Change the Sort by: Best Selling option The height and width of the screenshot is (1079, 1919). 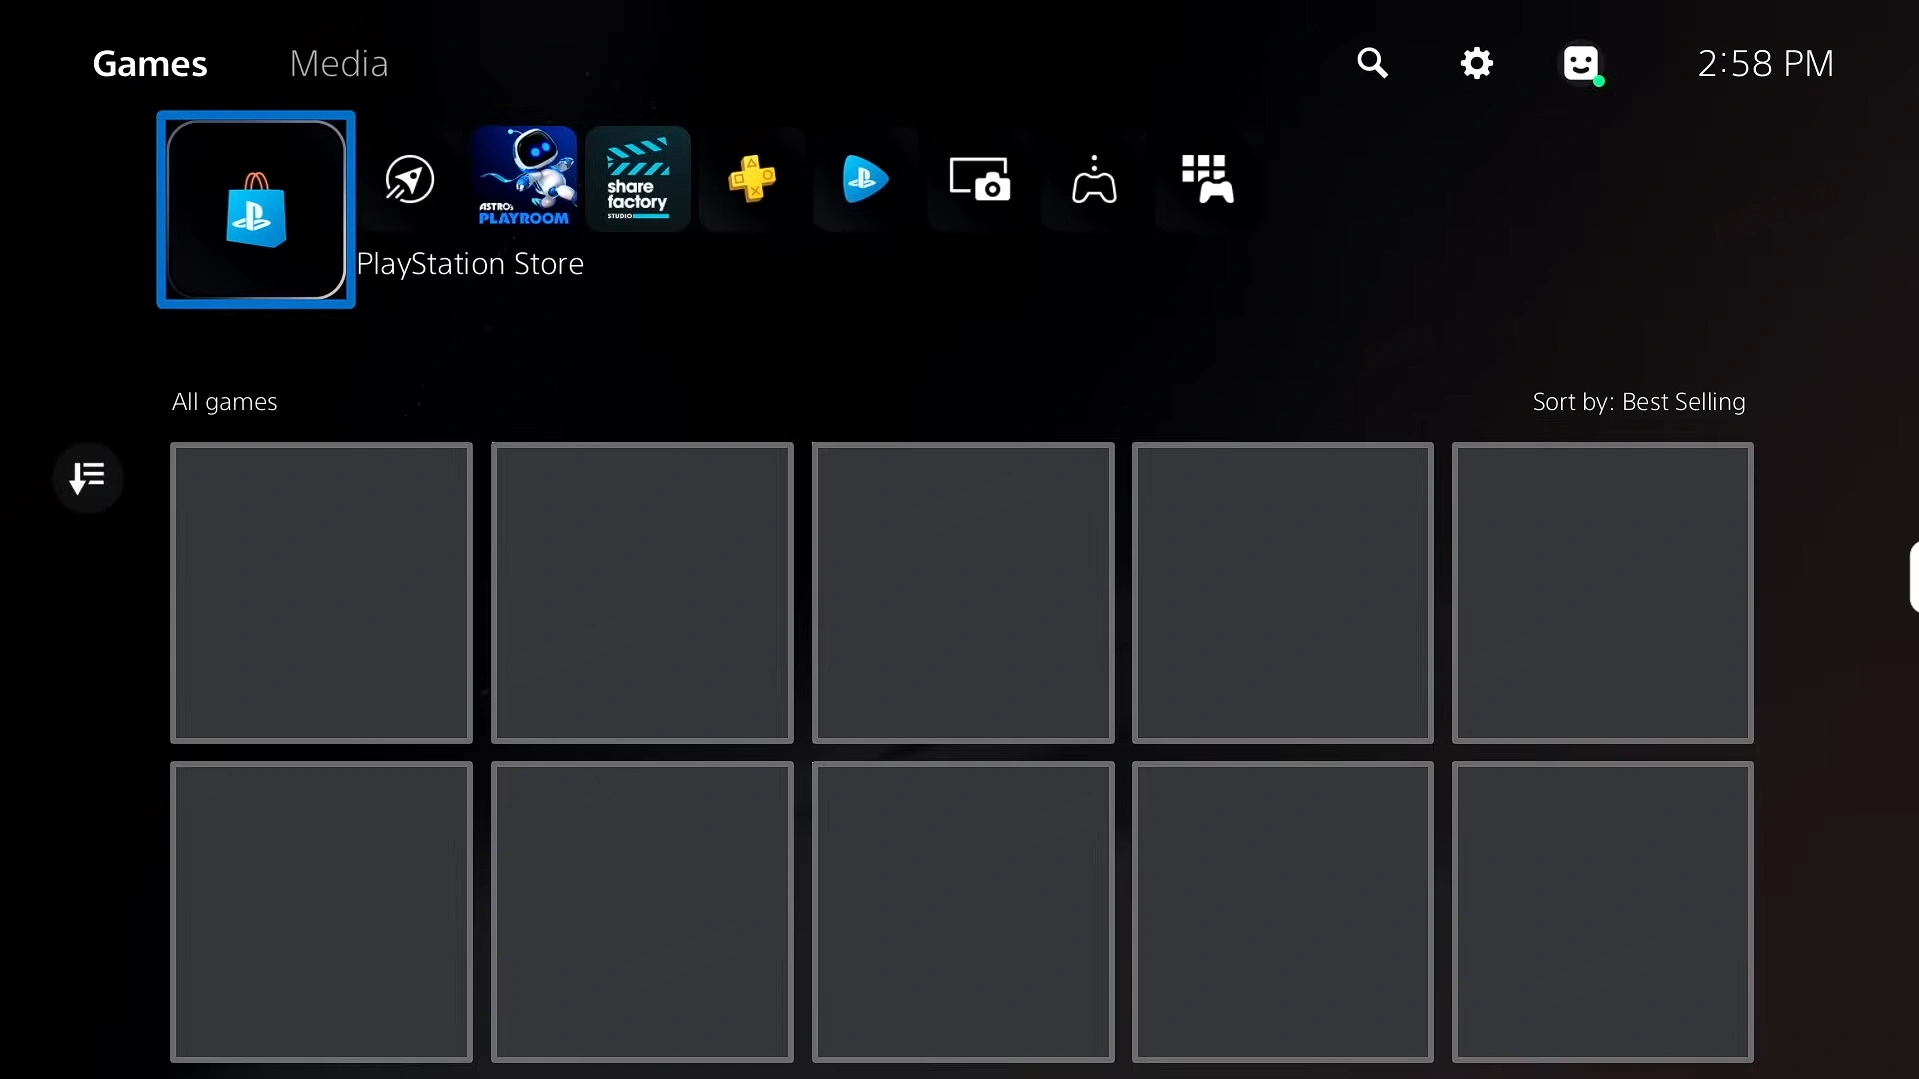[1638, 402]
